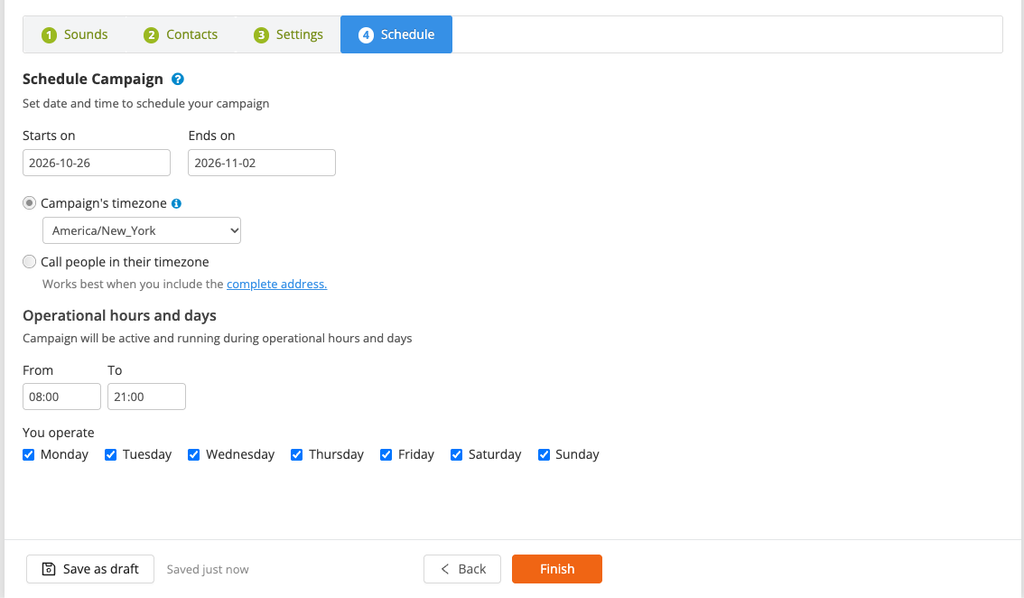The height and width of the screenshot is (598, 1024).
Task: Uncheck the Sunday checkbox
Action: click(544, 455)
